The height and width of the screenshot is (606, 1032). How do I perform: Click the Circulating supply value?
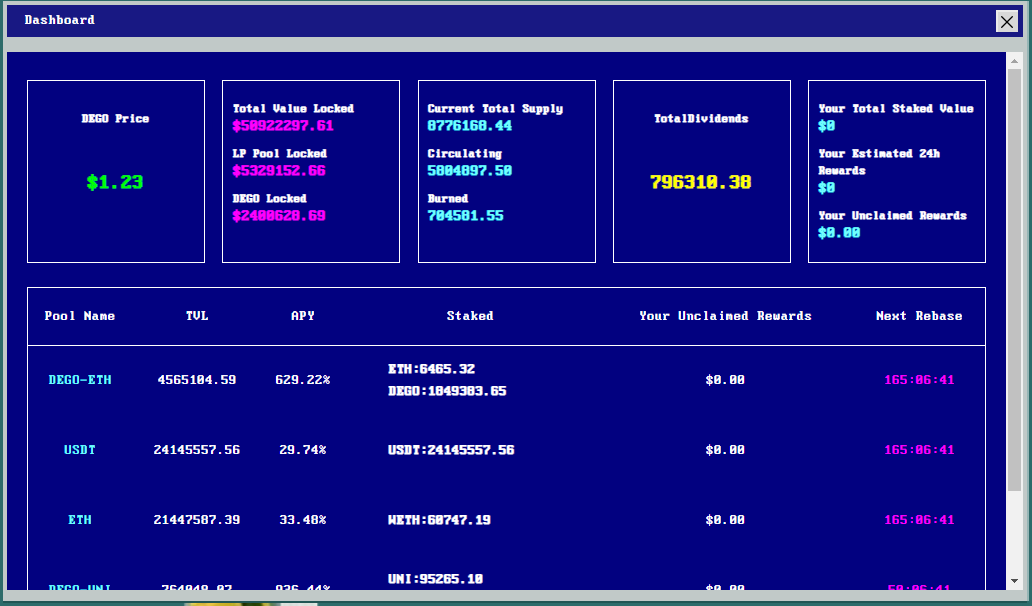tap(469, 170)
